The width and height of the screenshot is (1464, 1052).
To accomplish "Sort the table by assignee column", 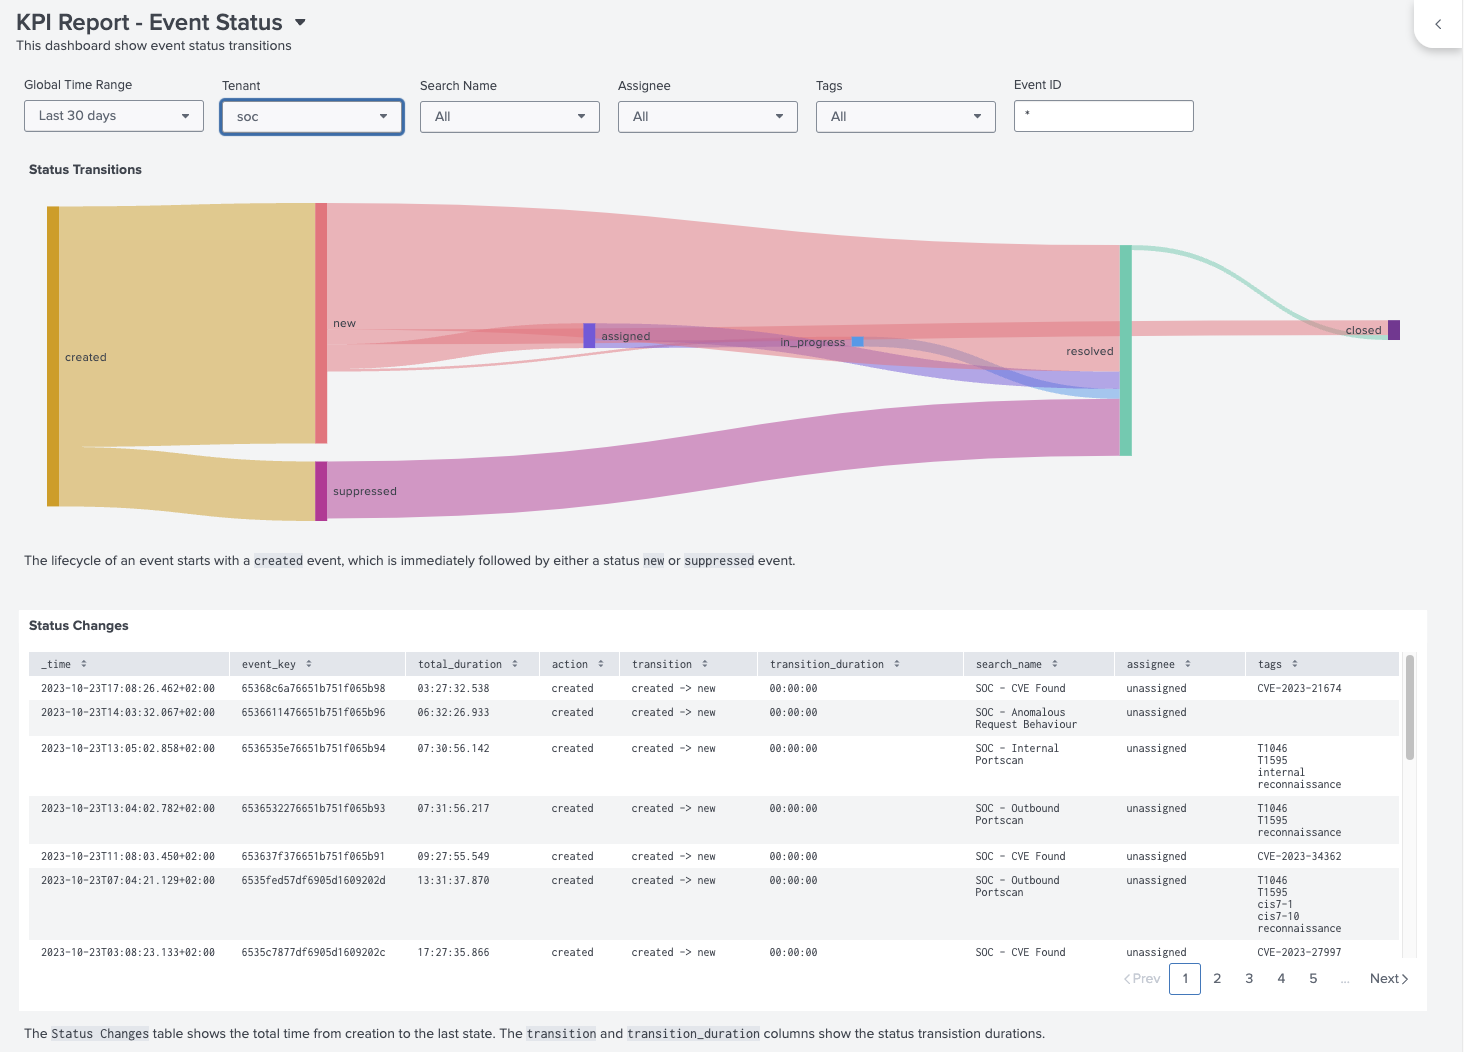I will coord(1190,663).
